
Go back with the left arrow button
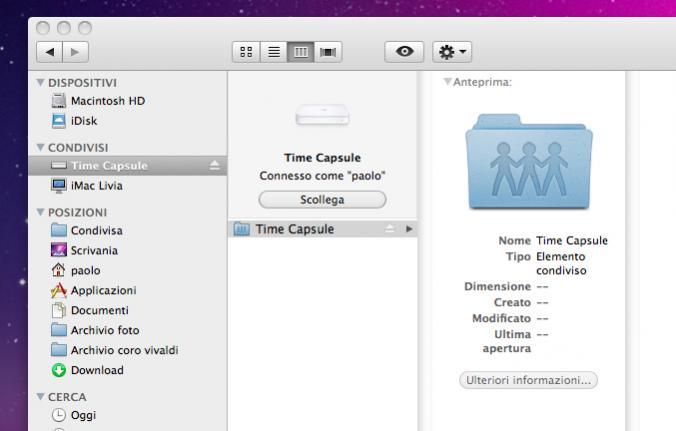click(50, 52)
